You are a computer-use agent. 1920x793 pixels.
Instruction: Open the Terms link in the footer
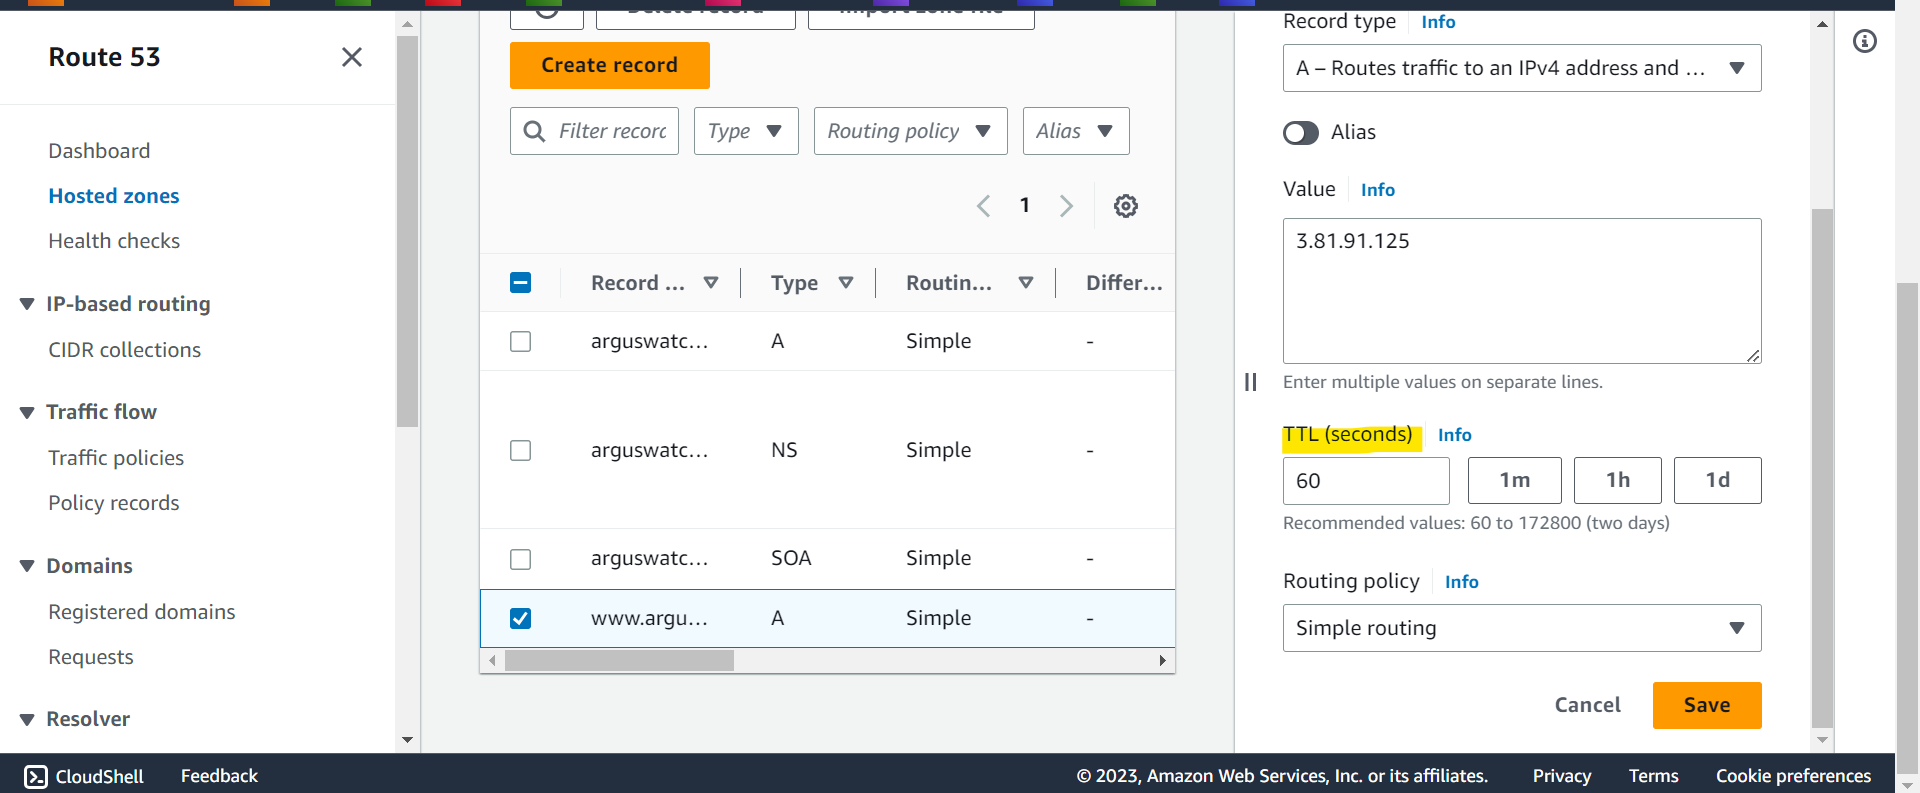coord(1654,776)
